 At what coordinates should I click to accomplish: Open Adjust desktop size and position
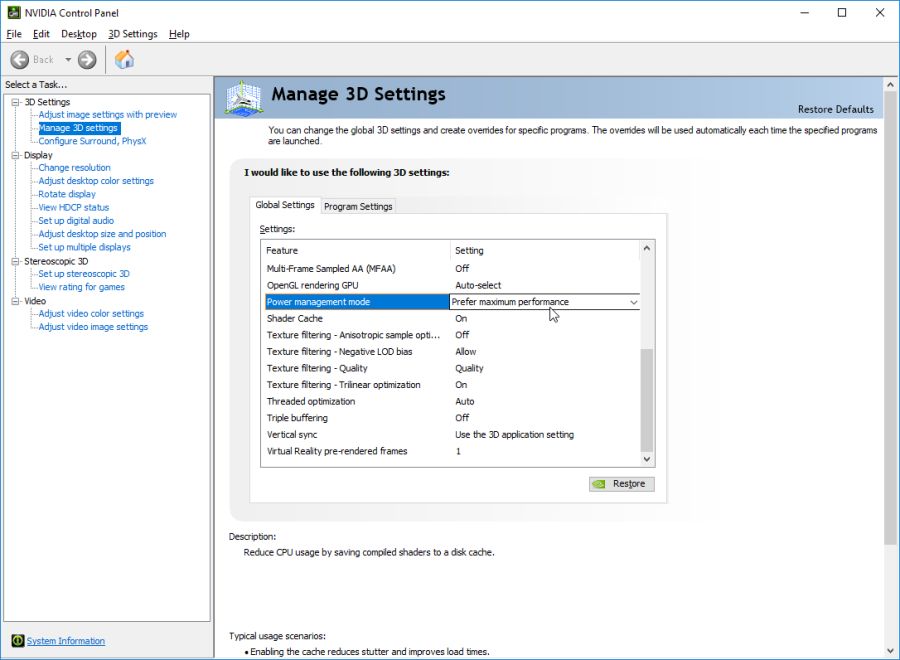point(102,234)
